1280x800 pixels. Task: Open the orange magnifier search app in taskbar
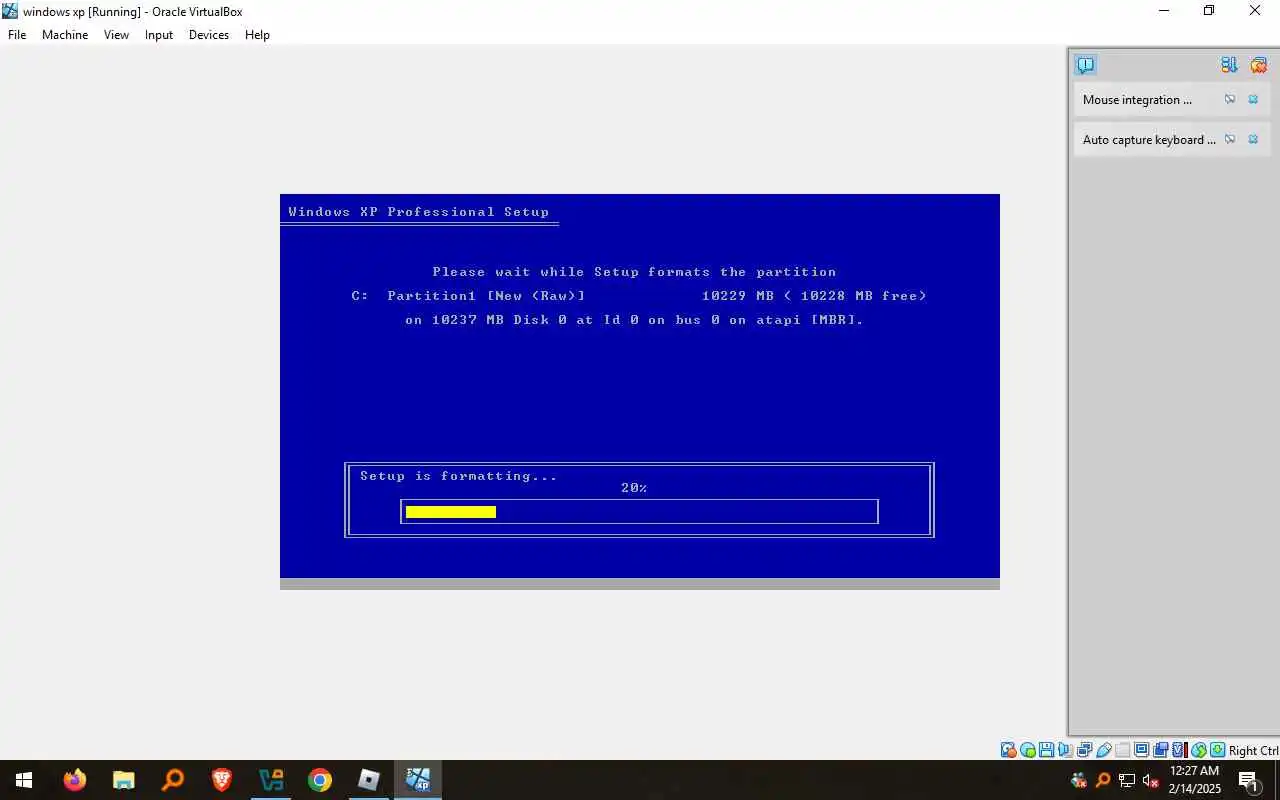click(173, 780)
